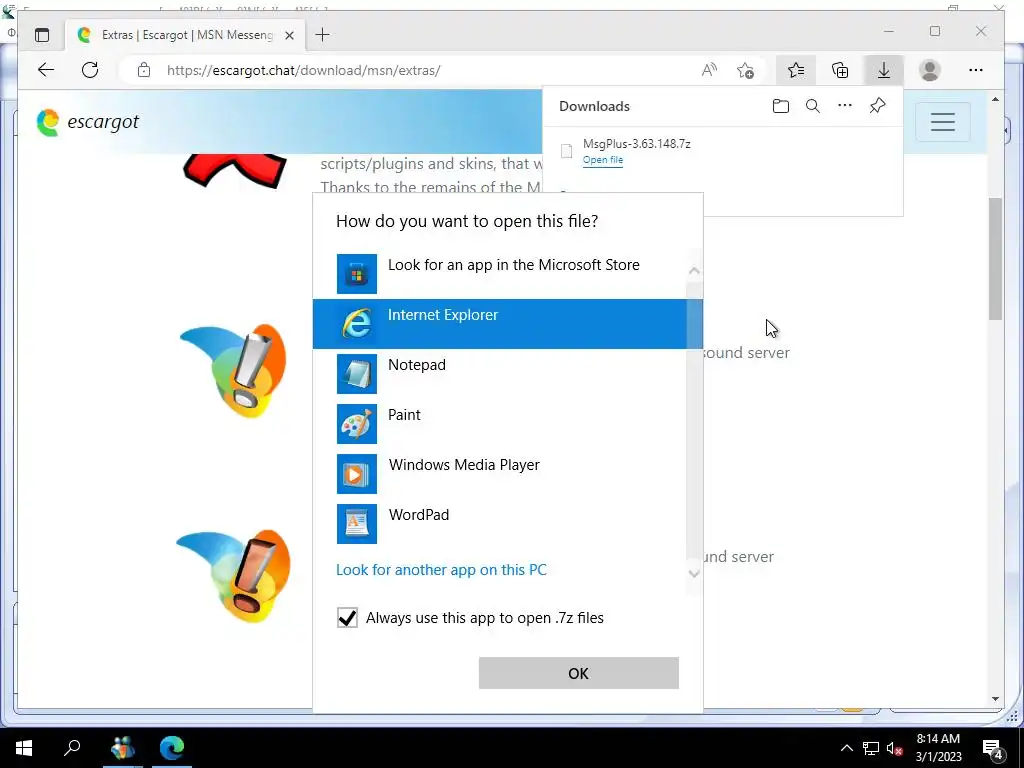
Task: View site info lock icon
Action: (x=144, y=70)
